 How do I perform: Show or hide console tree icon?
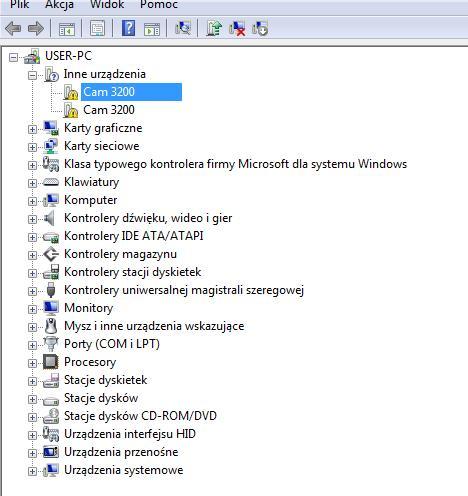pos(67,29)
